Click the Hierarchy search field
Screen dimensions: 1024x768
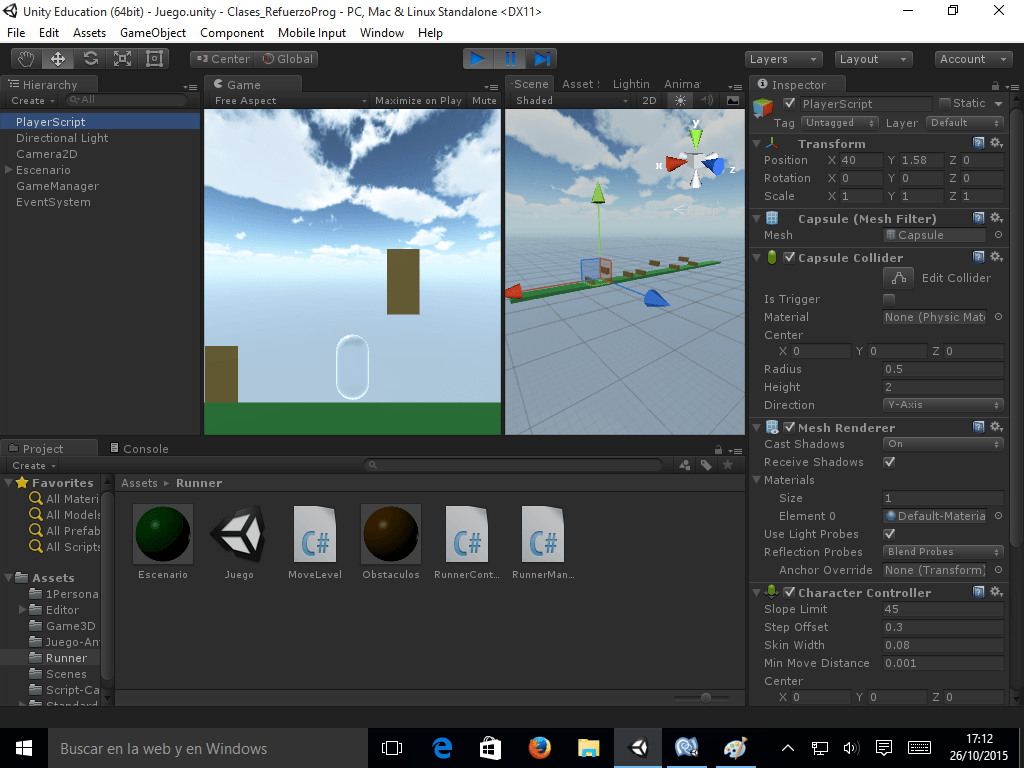click(x=127, y=100)
